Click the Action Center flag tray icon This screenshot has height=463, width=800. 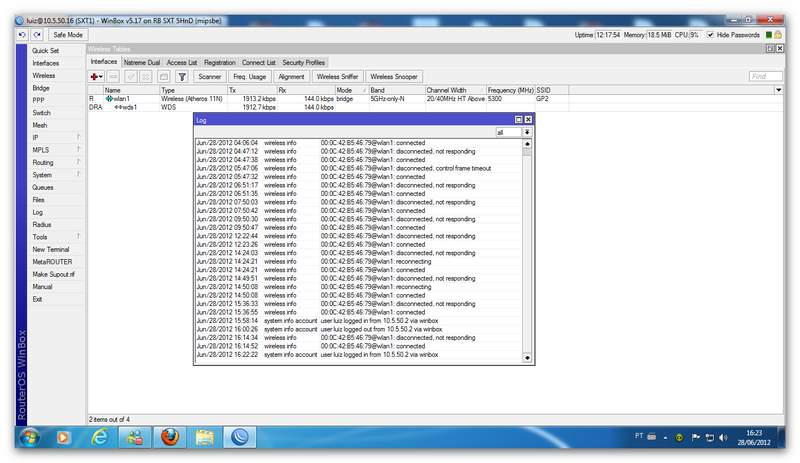pyautogui.click(x=695, y=437)
